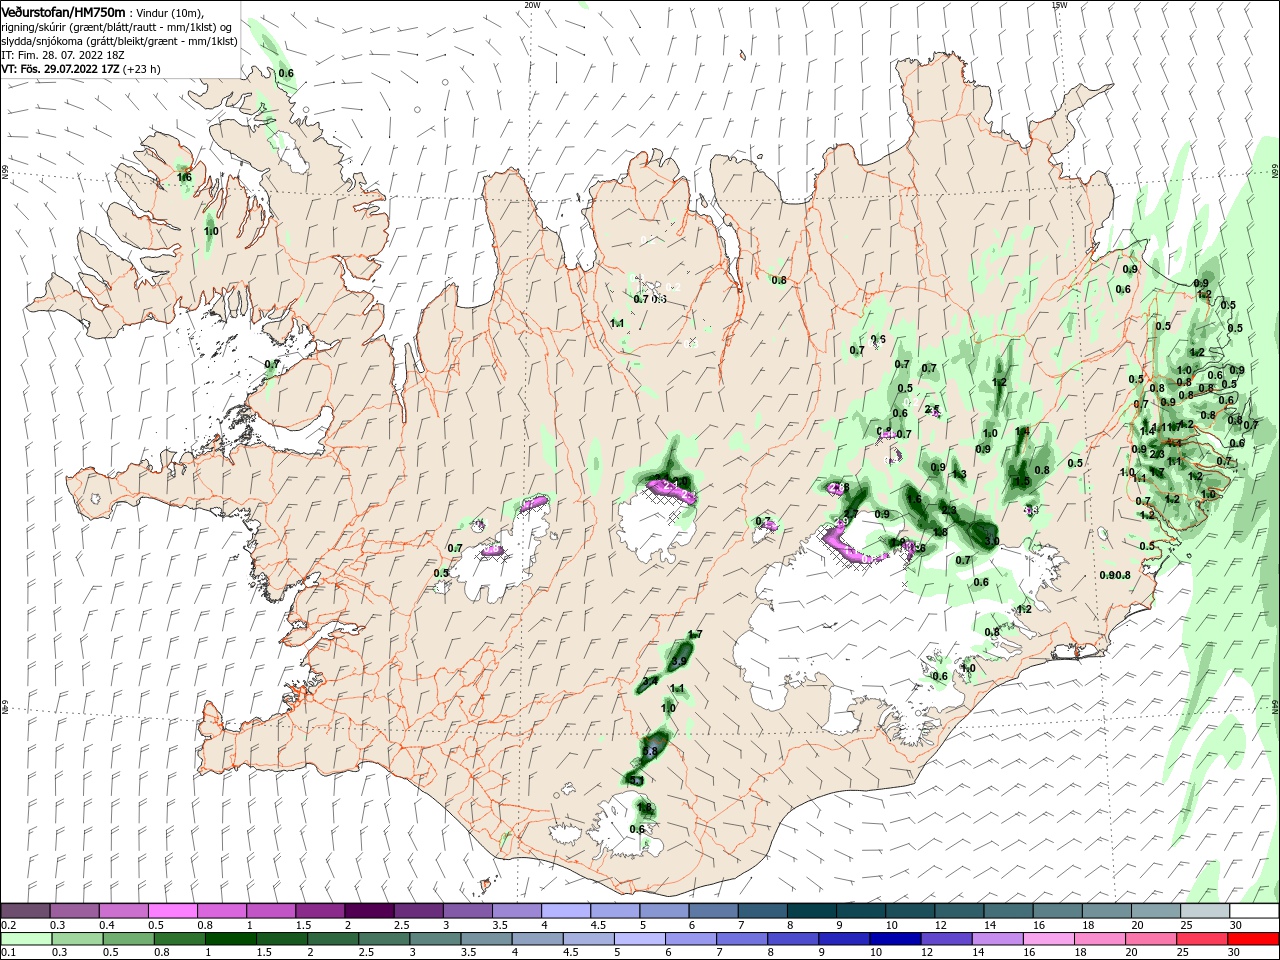This screenshot has width=1280, height=960.
Task: Select the deep blue lower legend swatch at 10
Action: (x=895, y=939)
